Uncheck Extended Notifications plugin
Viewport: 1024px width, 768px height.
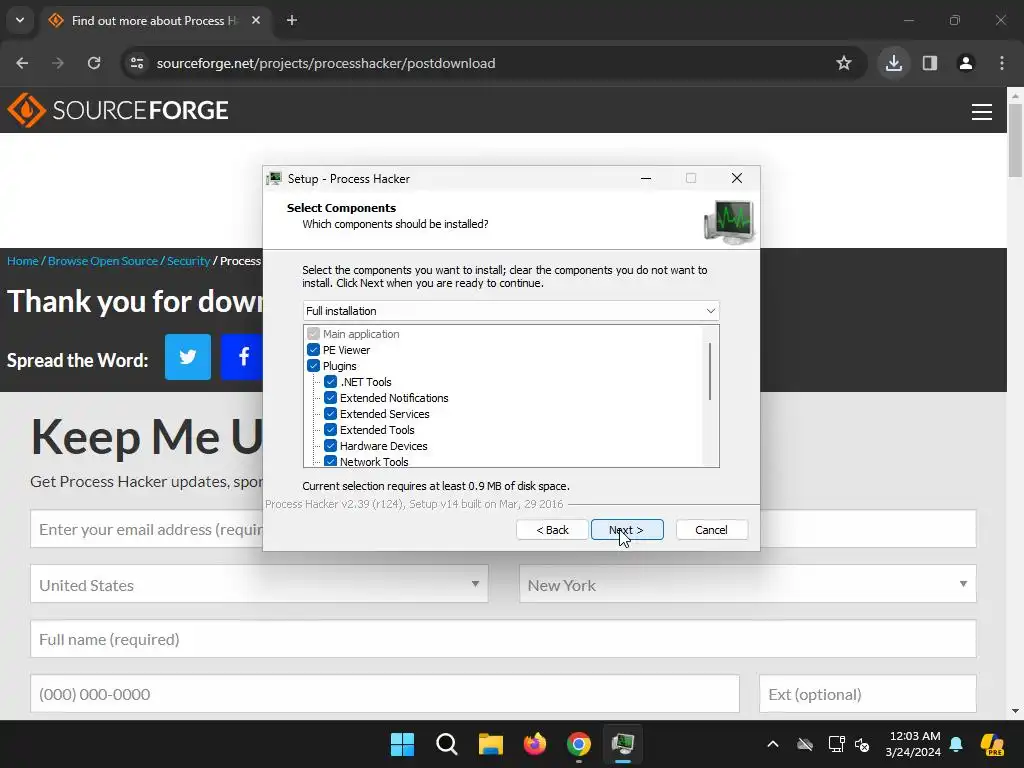point(330,398)
